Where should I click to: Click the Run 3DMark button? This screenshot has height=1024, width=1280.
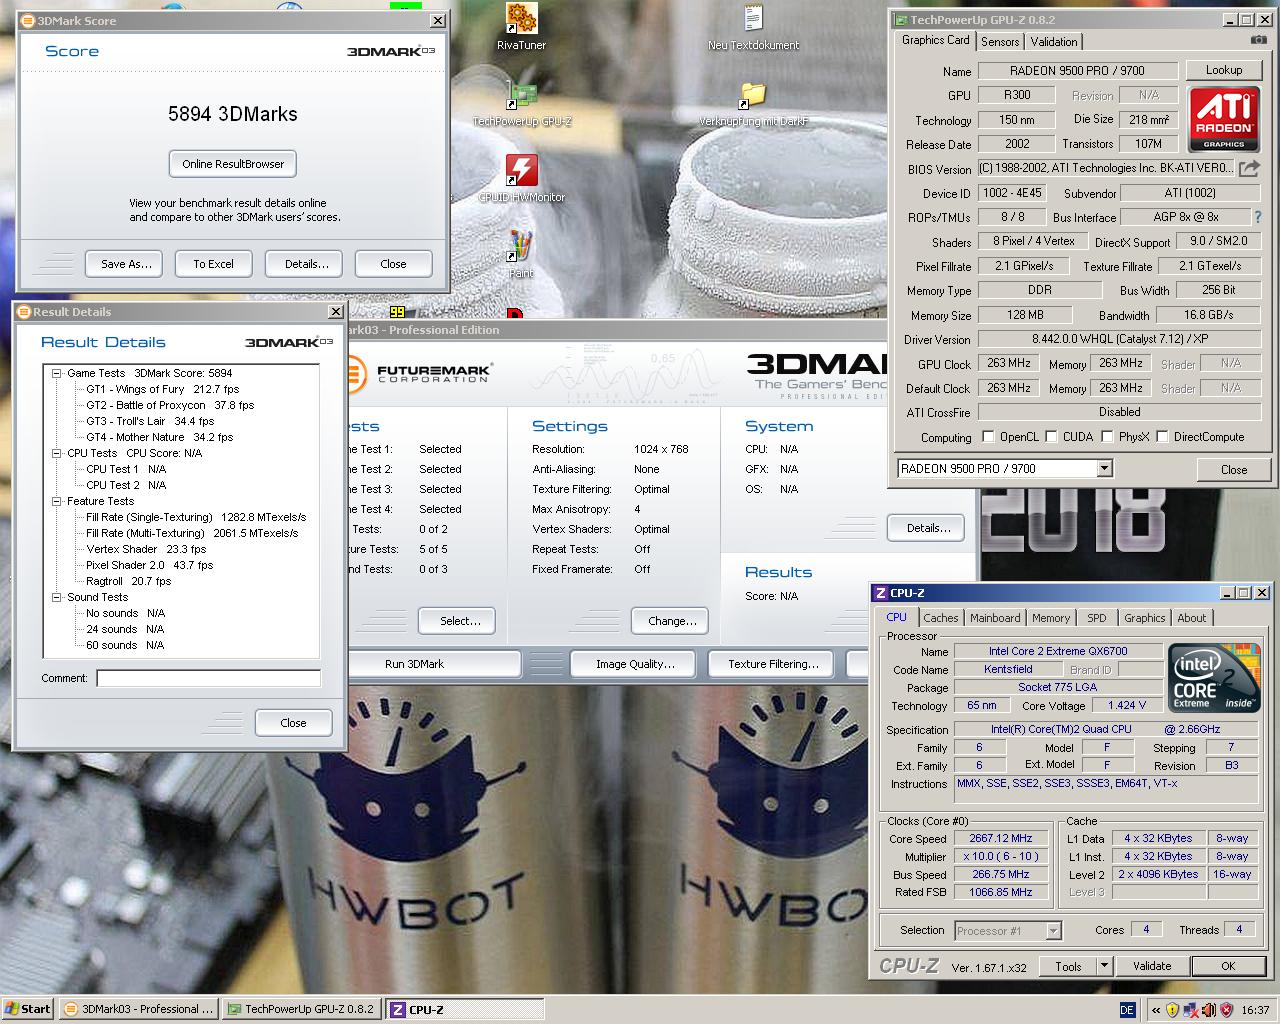point(415,664)
